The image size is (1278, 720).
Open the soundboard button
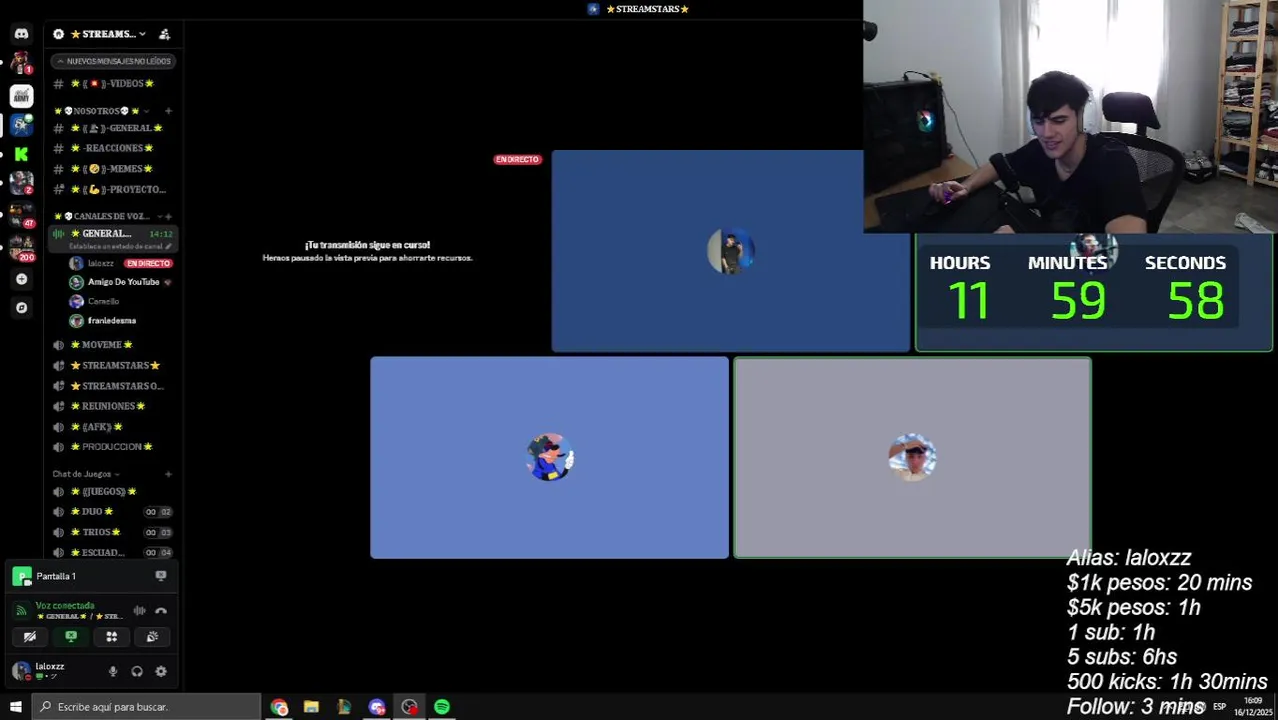pos(152,636)
